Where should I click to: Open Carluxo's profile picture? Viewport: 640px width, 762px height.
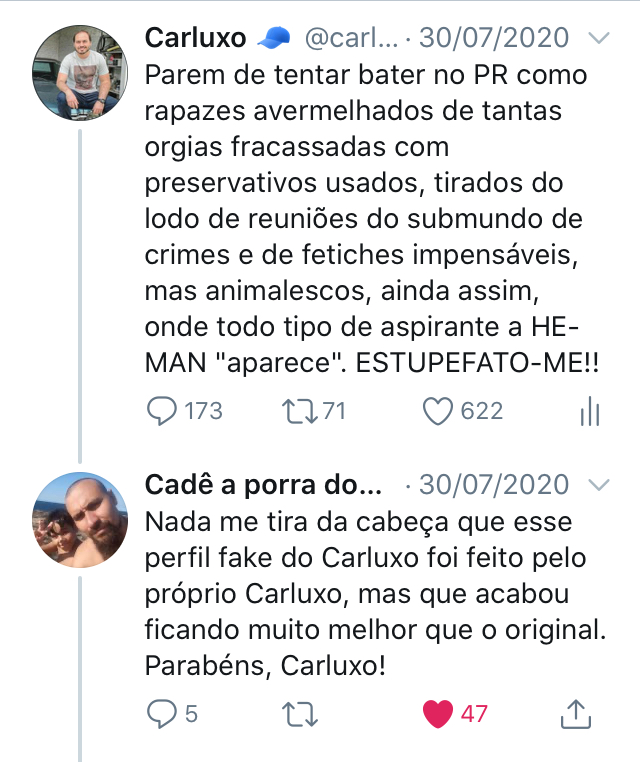[x=81, y=70]
